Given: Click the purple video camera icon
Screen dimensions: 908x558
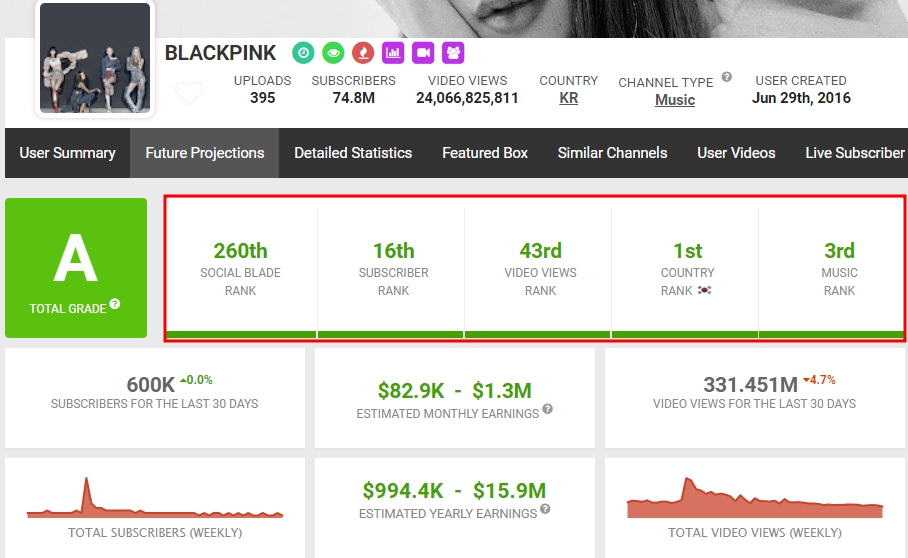Looking at the screenshot, I should tap(423, 53).
